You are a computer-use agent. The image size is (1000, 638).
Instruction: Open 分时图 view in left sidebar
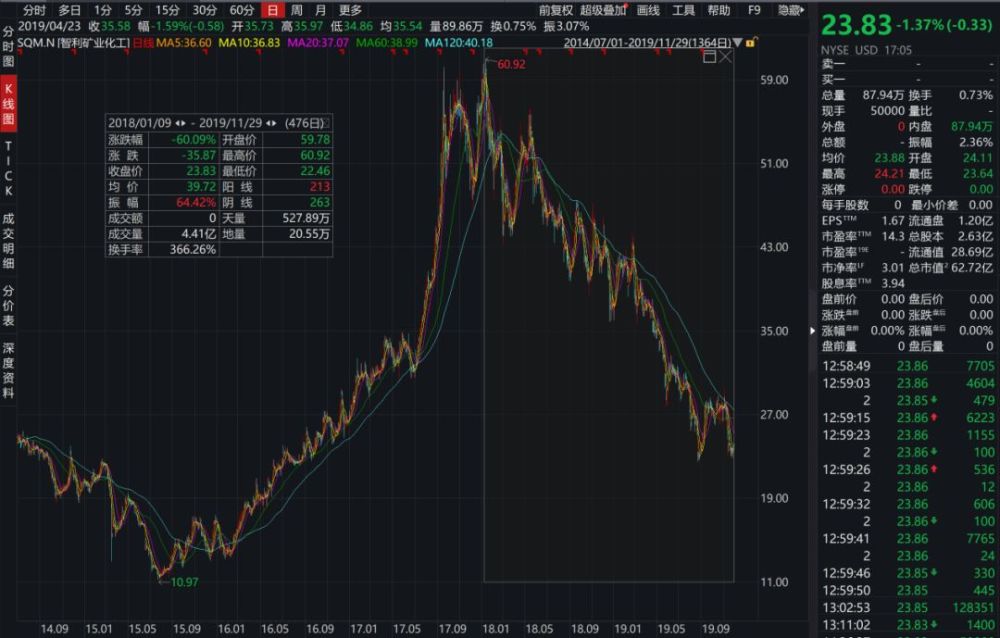coord(8,47)
